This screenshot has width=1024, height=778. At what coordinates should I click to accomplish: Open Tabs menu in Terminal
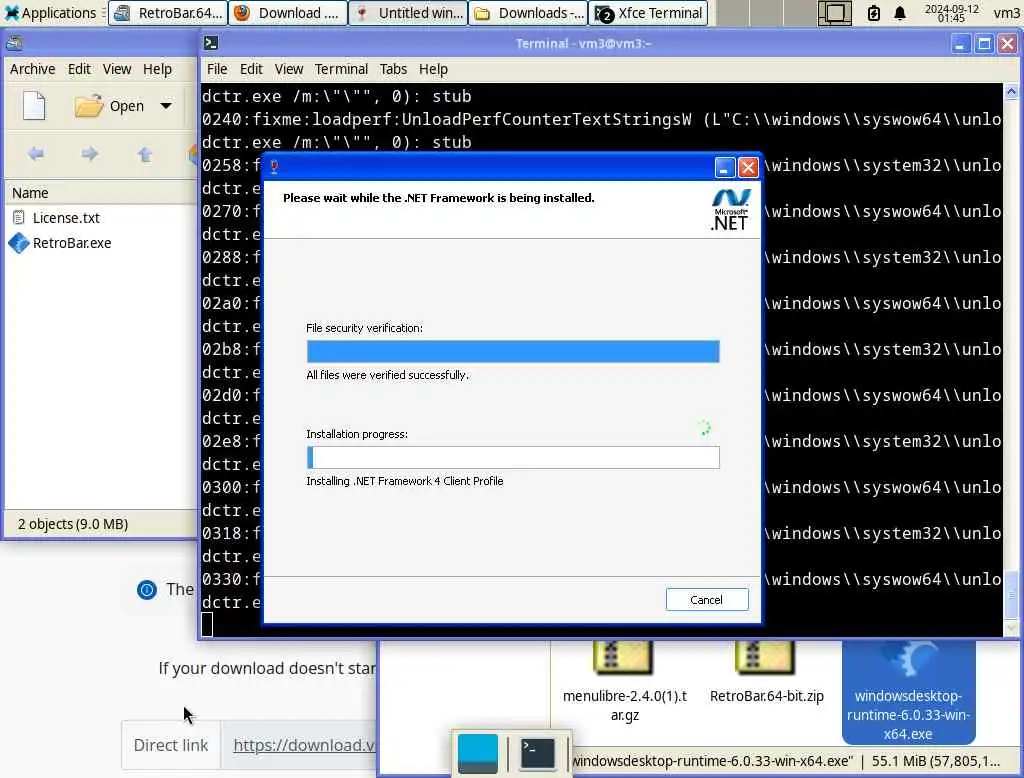pyautogui.click(x=393, y=69)
